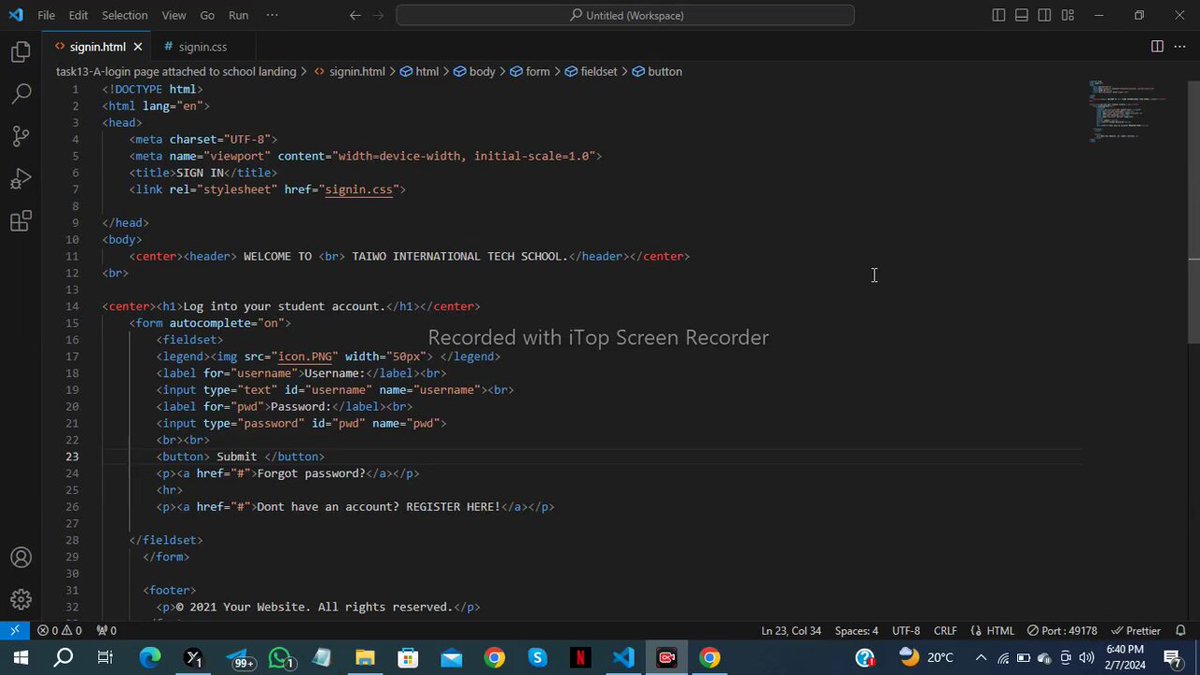This screenshot has width=1200, height=675.
Task: Open the Edit menu
Action: tap(79, 15)
